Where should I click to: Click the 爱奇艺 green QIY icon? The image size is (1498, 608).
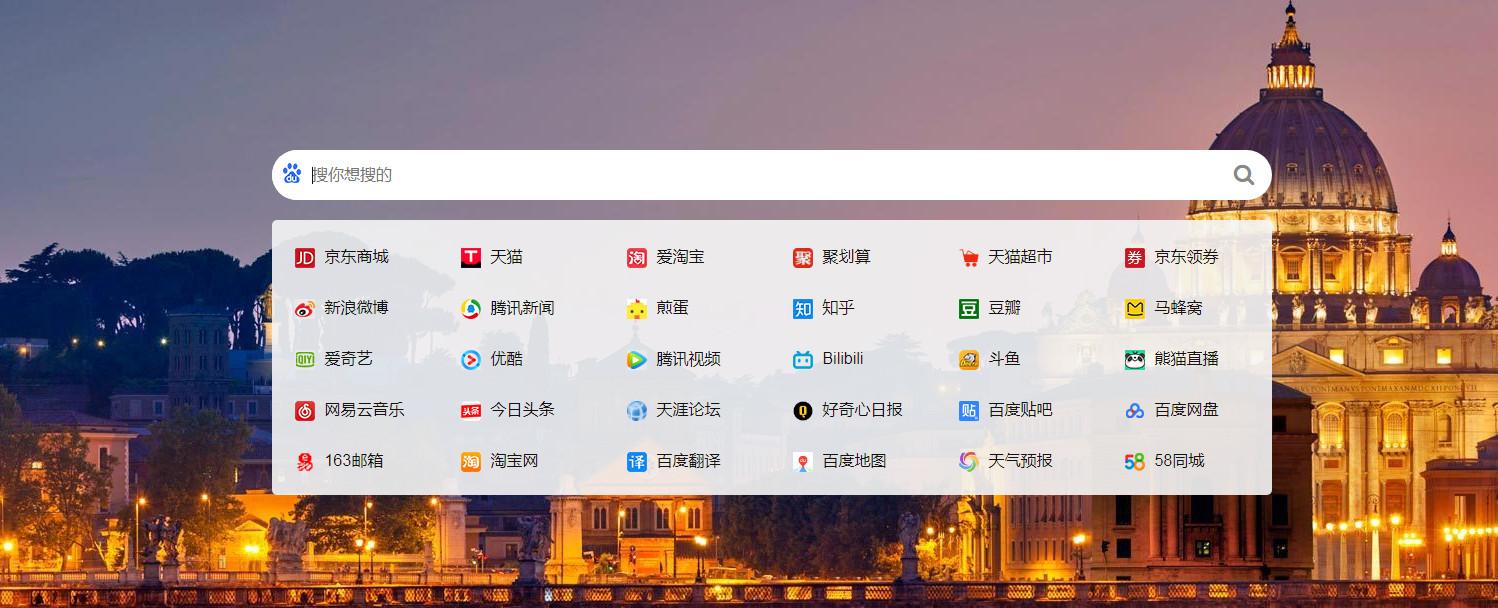coord(305,360)
